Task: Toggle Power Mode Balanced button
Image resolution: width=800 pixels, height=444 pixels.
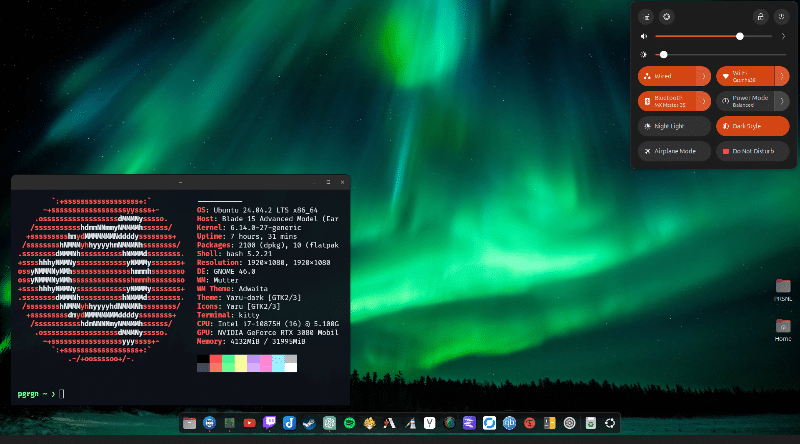Action: [x=745, y=101]
